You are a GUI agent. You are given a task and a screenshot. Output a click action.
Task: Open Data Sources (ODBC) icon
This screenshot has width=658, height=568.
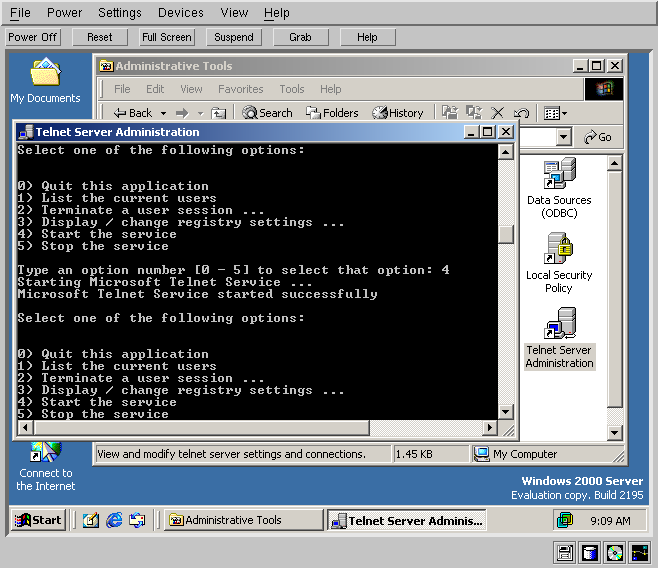(x=559, y=188)
